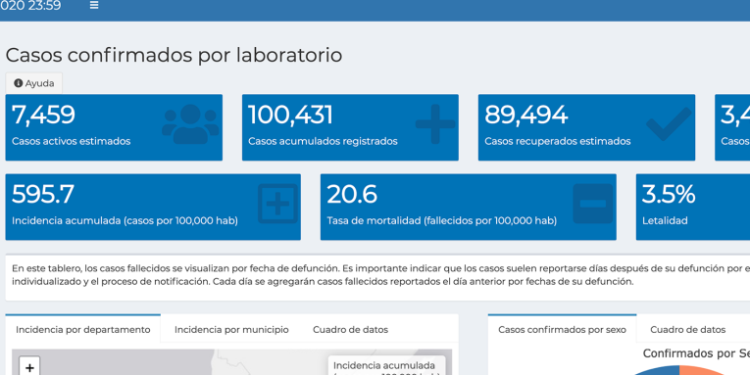Open the hamburger menu in the top bar
The height and width of the screenshot is (375, 750).
click(94, 5)
